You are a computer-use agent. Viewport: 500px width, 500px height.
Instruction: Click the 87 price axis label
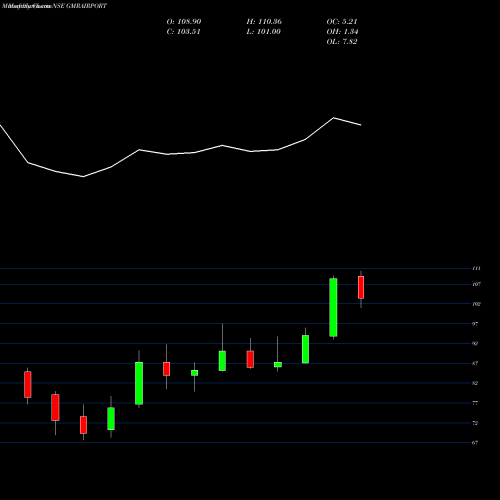tap(475, 363)
